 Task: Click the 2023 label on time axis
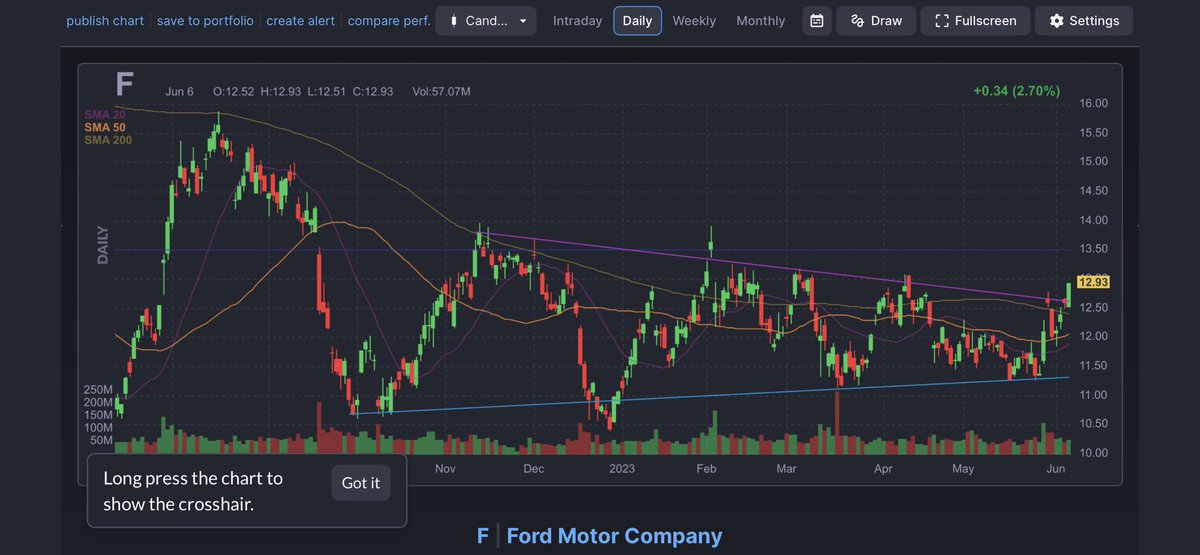pos(622,468)
